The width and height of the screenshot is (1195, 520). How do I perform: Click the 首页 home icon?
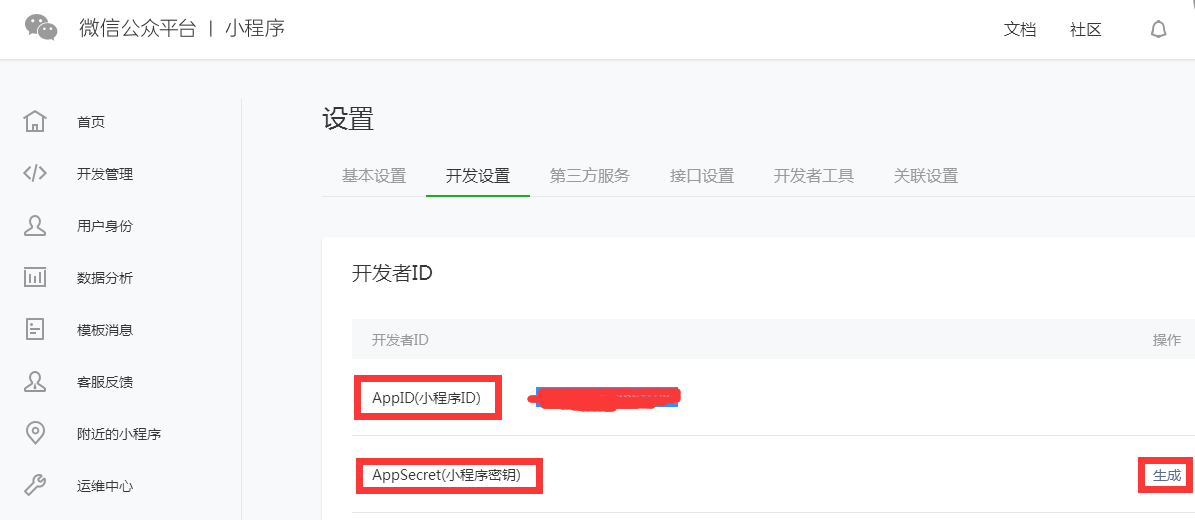click(x=35, y=122)
